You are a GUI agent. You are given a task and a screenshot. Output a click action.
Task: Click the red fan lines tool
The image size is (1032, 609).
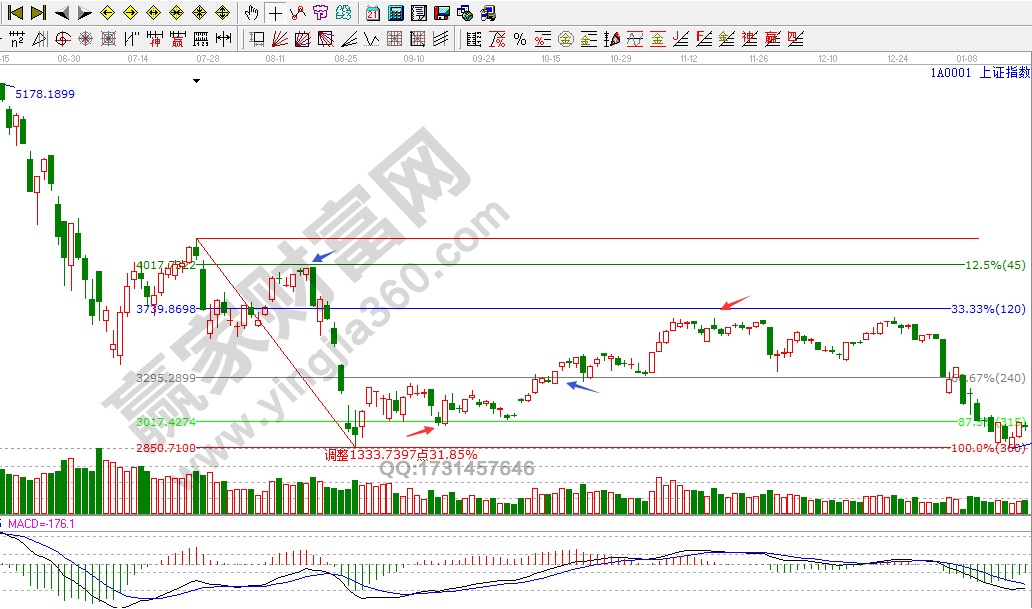[x=280, y=39]
